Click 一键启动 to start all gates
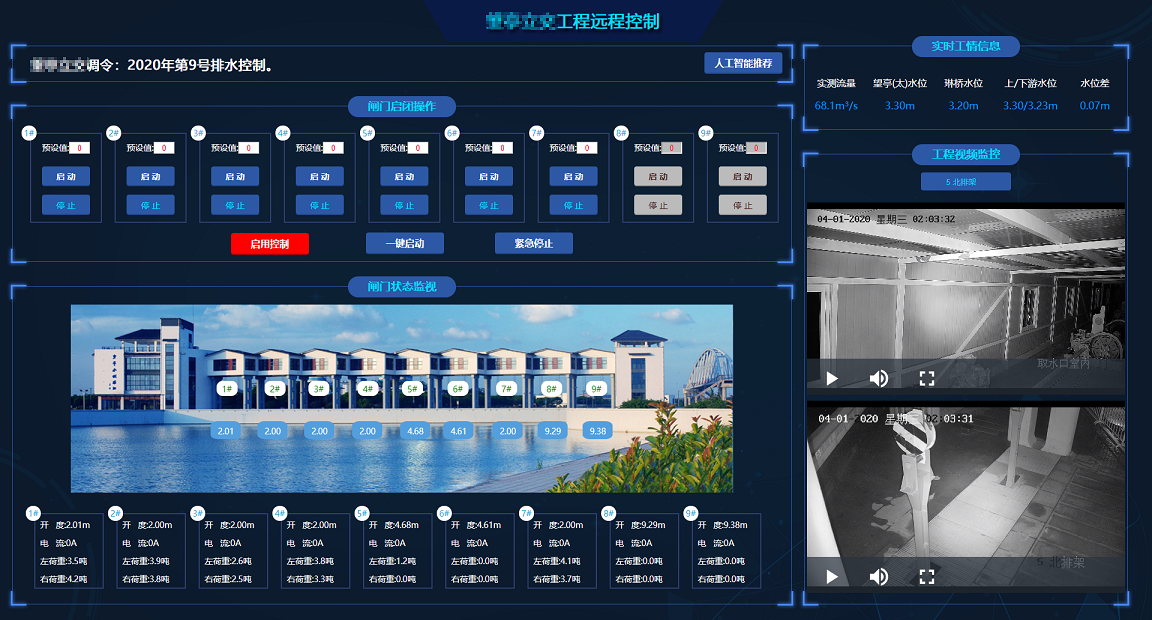This screenshot has width=1152, height=620. click(405, 243)
